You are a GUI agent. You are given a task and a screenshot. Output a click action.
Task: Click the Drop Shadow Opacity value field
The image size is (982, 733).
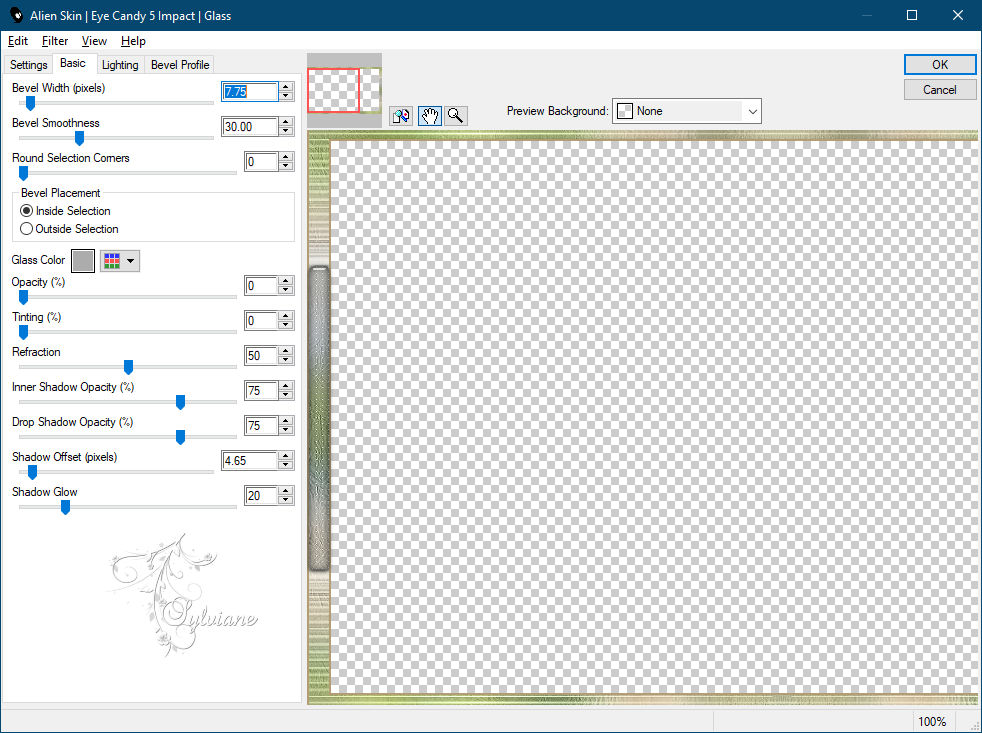261,426
